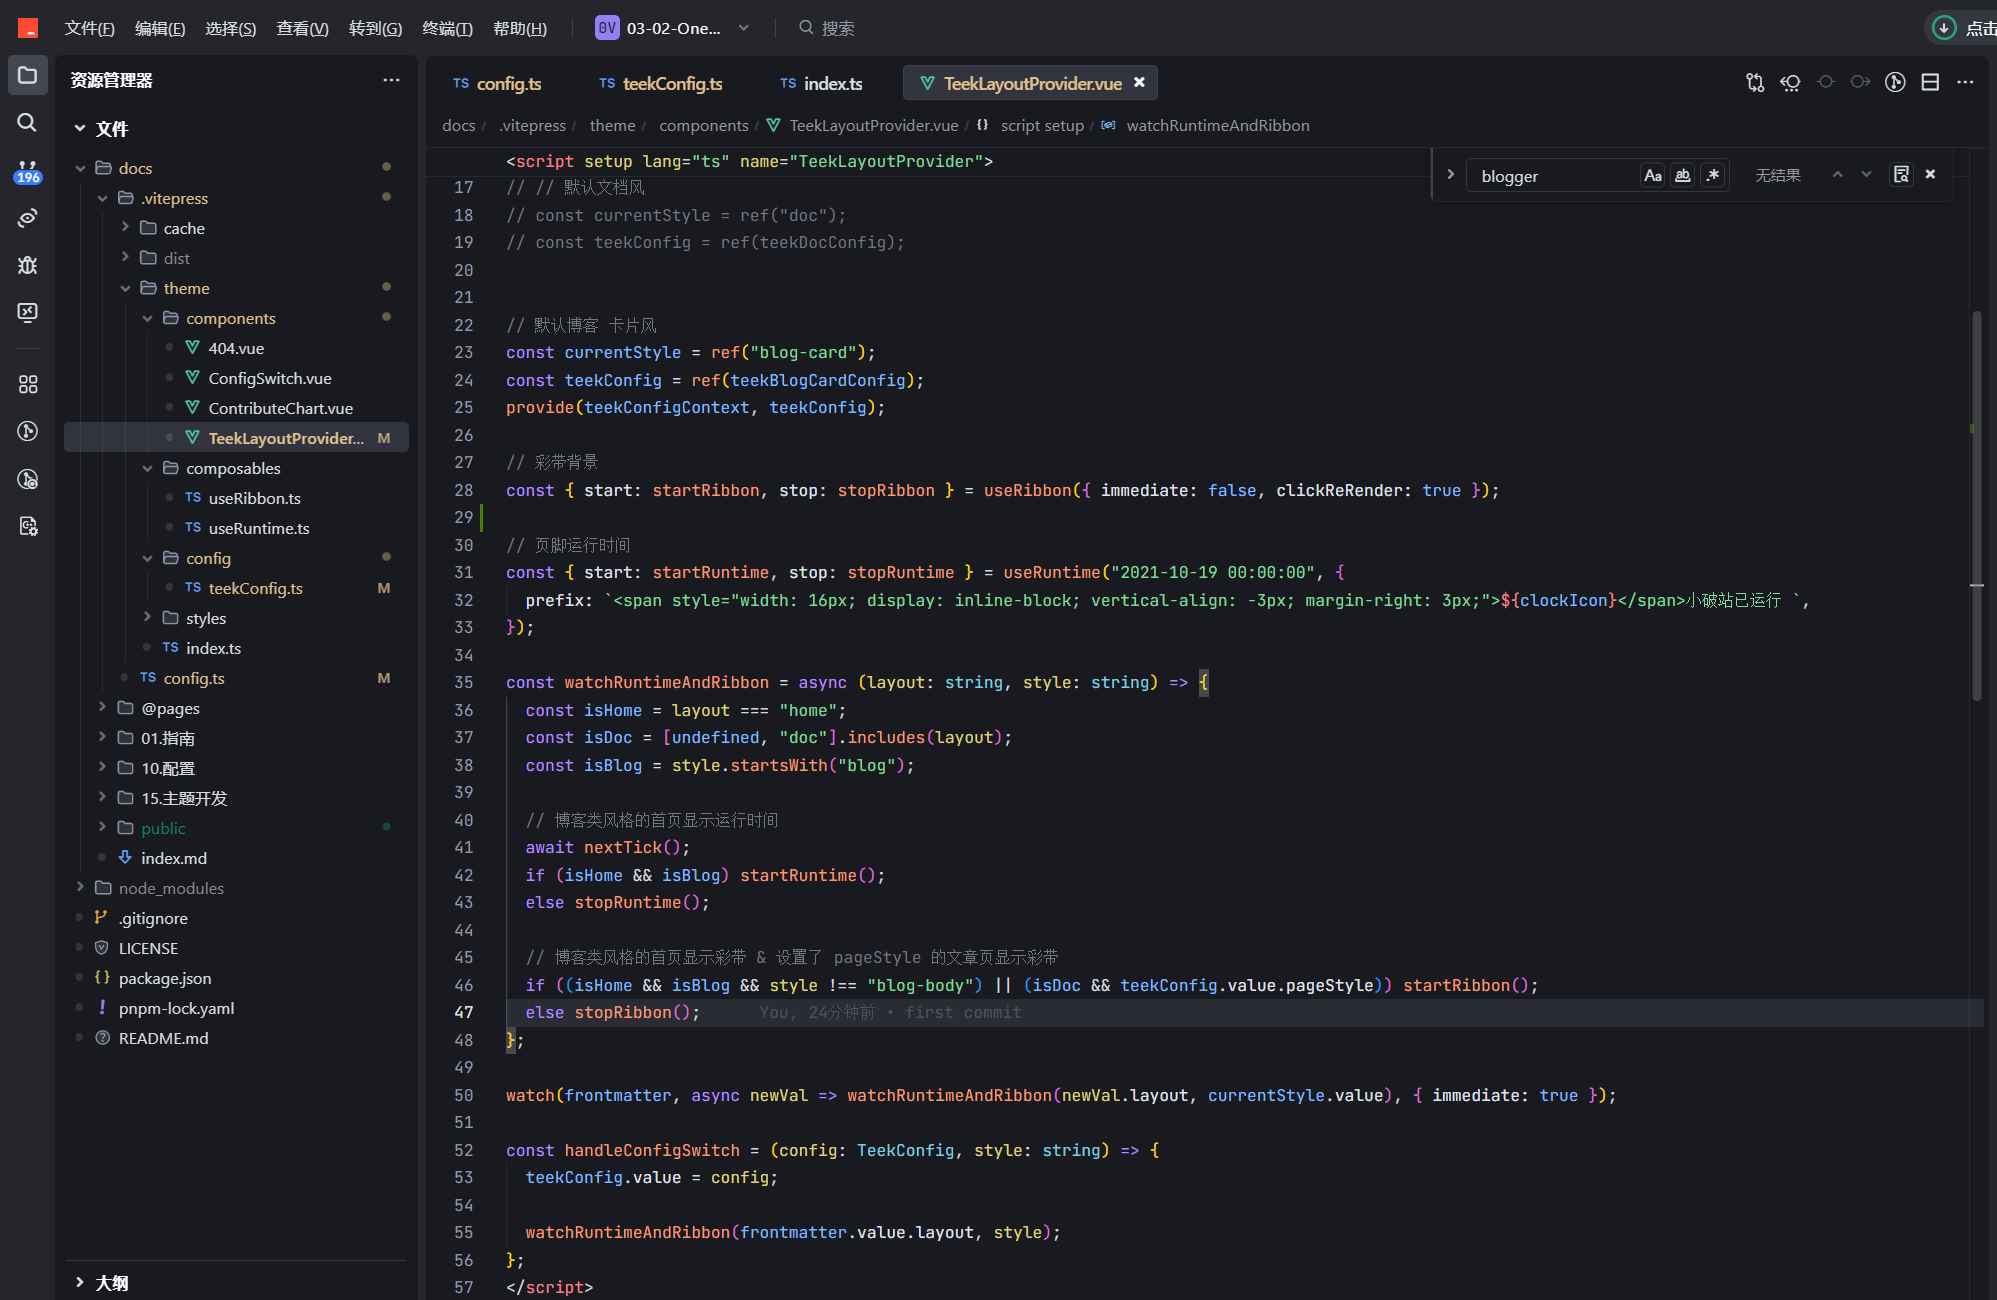Open the eye-shaped activity bar icon
This screenshot has height=1300, width=1997.
27,217
